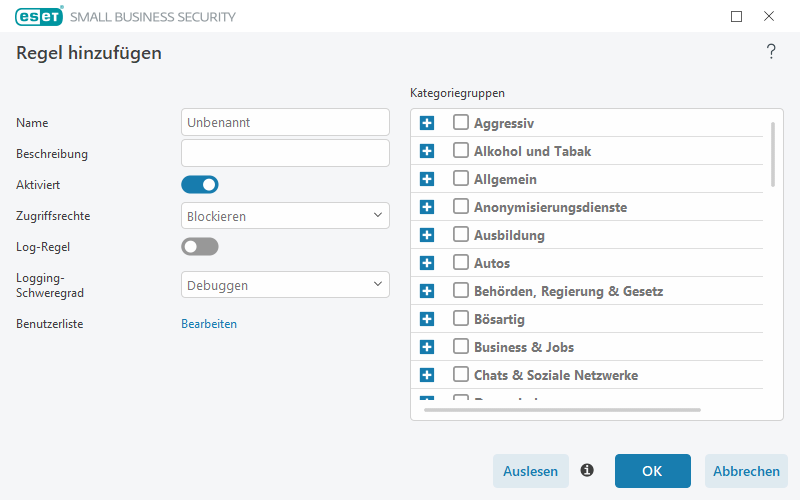
Task: Click the Beschreibung input field
Action: tap(285, 153)
